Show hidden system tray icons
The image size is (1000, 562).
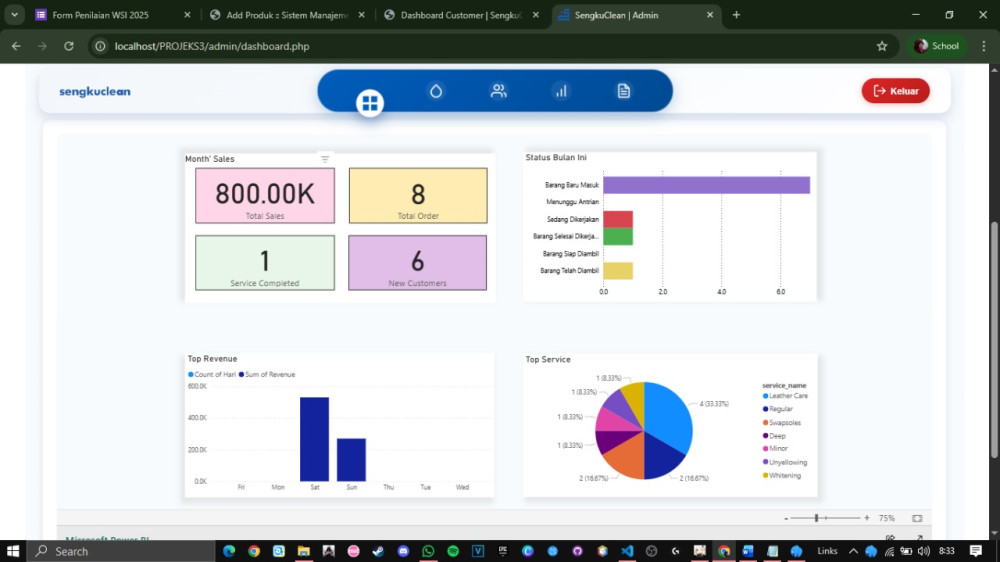pos(852,551)
